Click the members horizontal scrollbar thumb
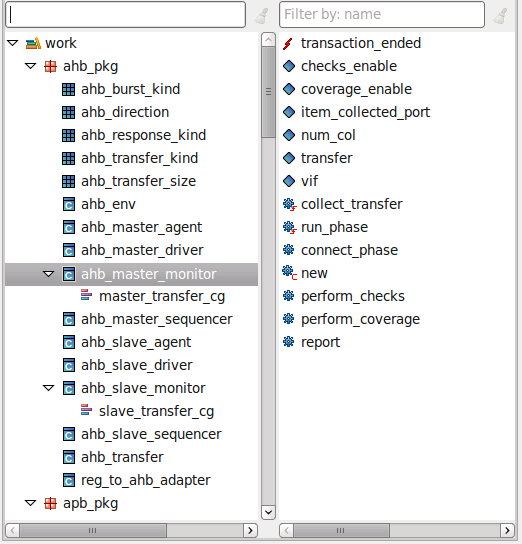 pyautogui.click(x=341, y=530)
